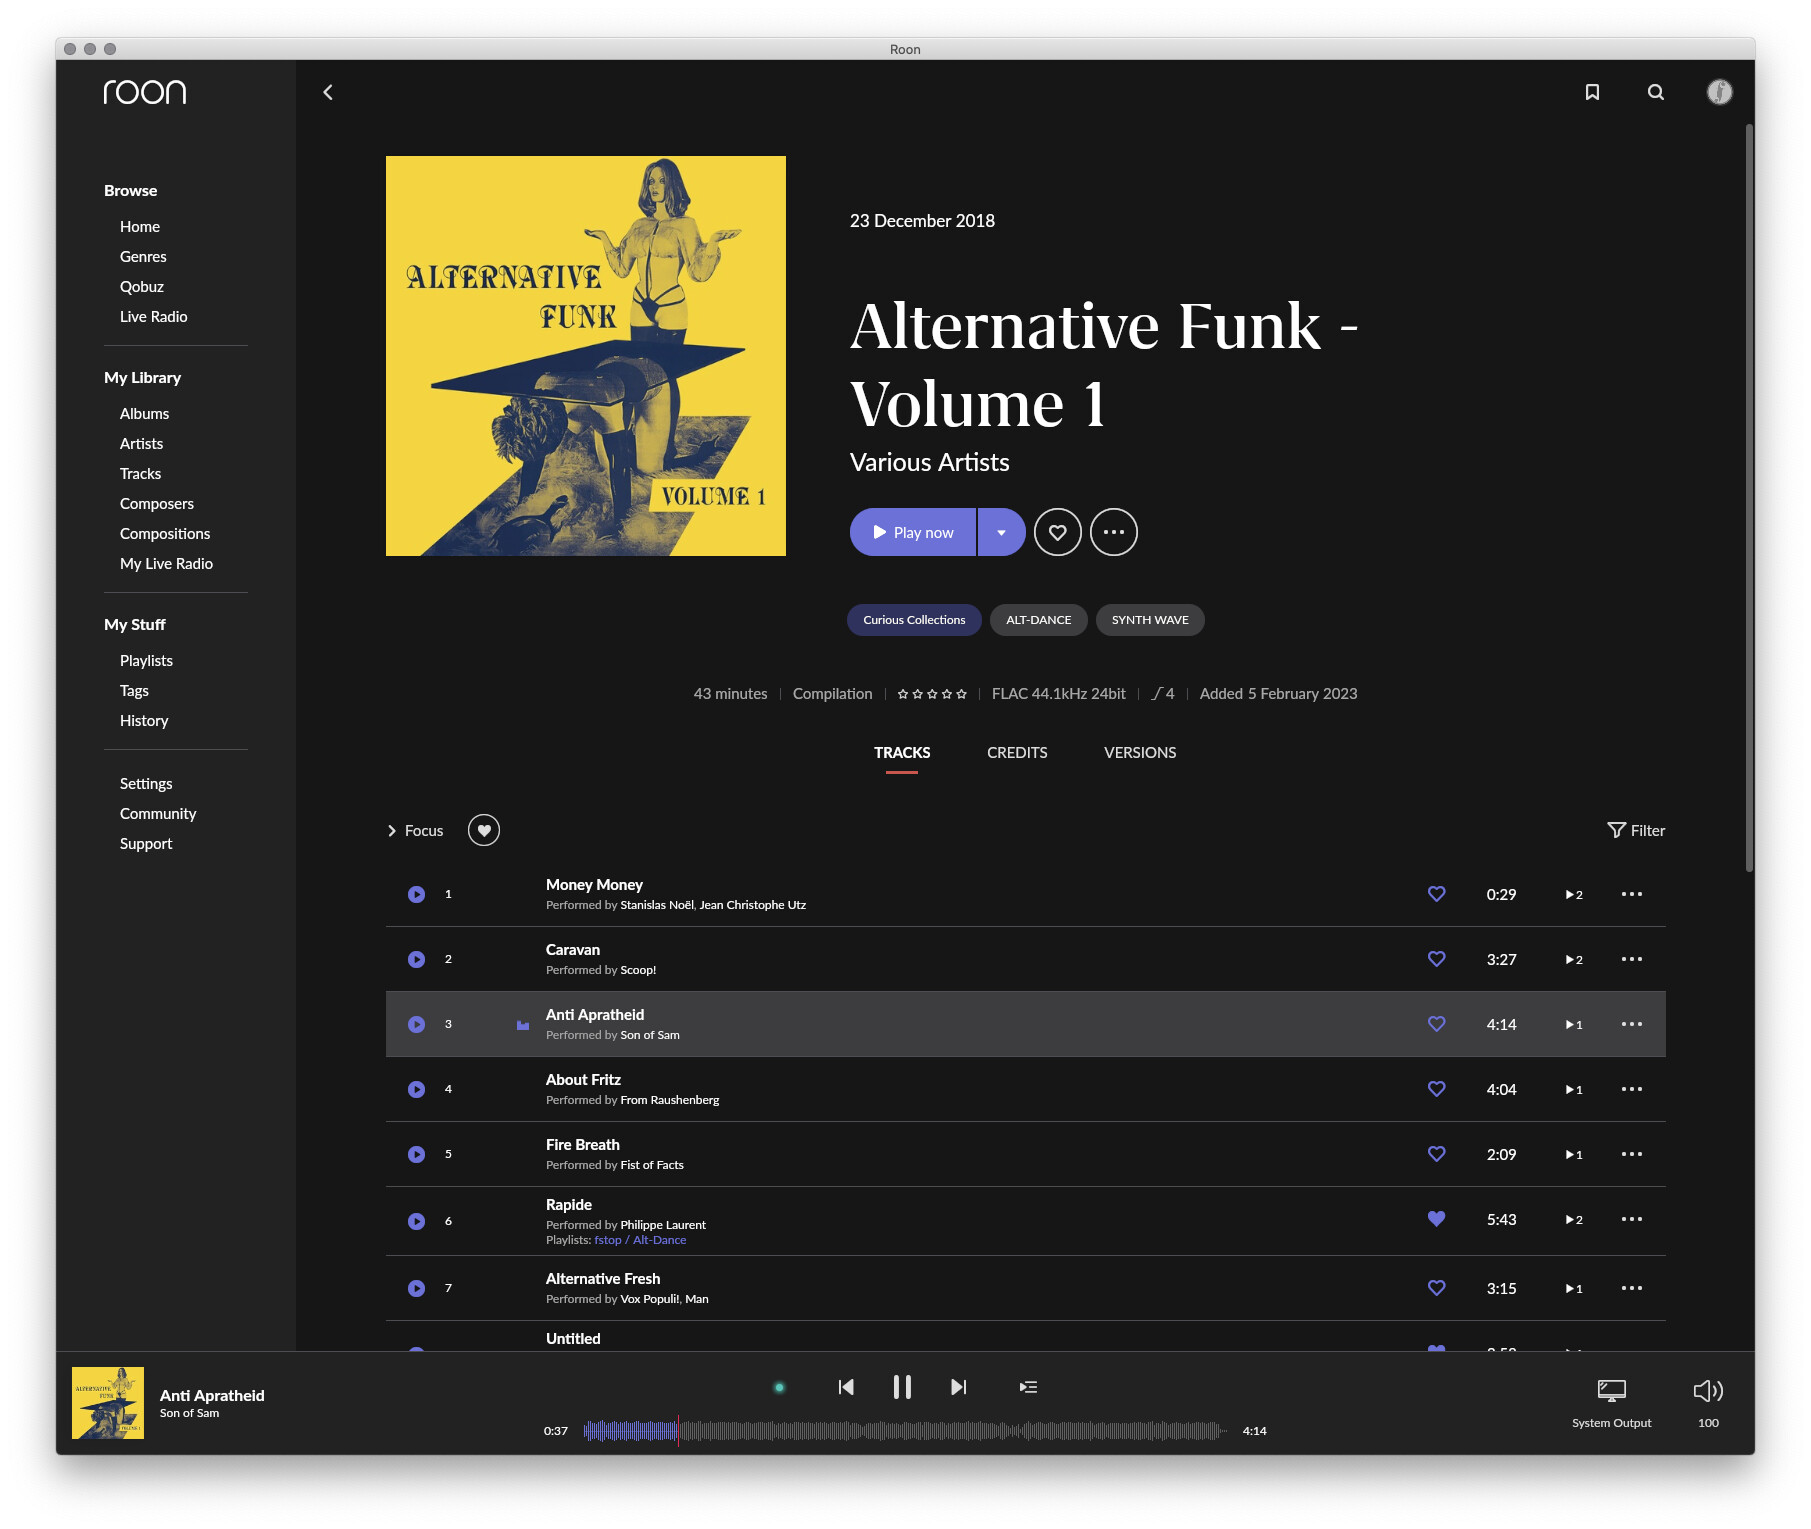Set the album star rating
1811x1529 pixels.
[x=932, y=694]
